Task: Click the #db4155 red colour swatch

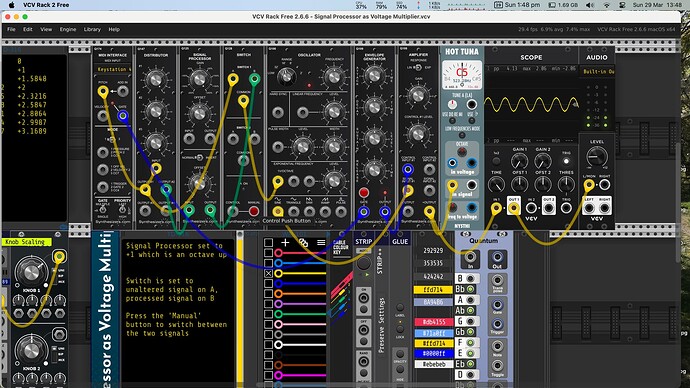Action: [433, 322]
